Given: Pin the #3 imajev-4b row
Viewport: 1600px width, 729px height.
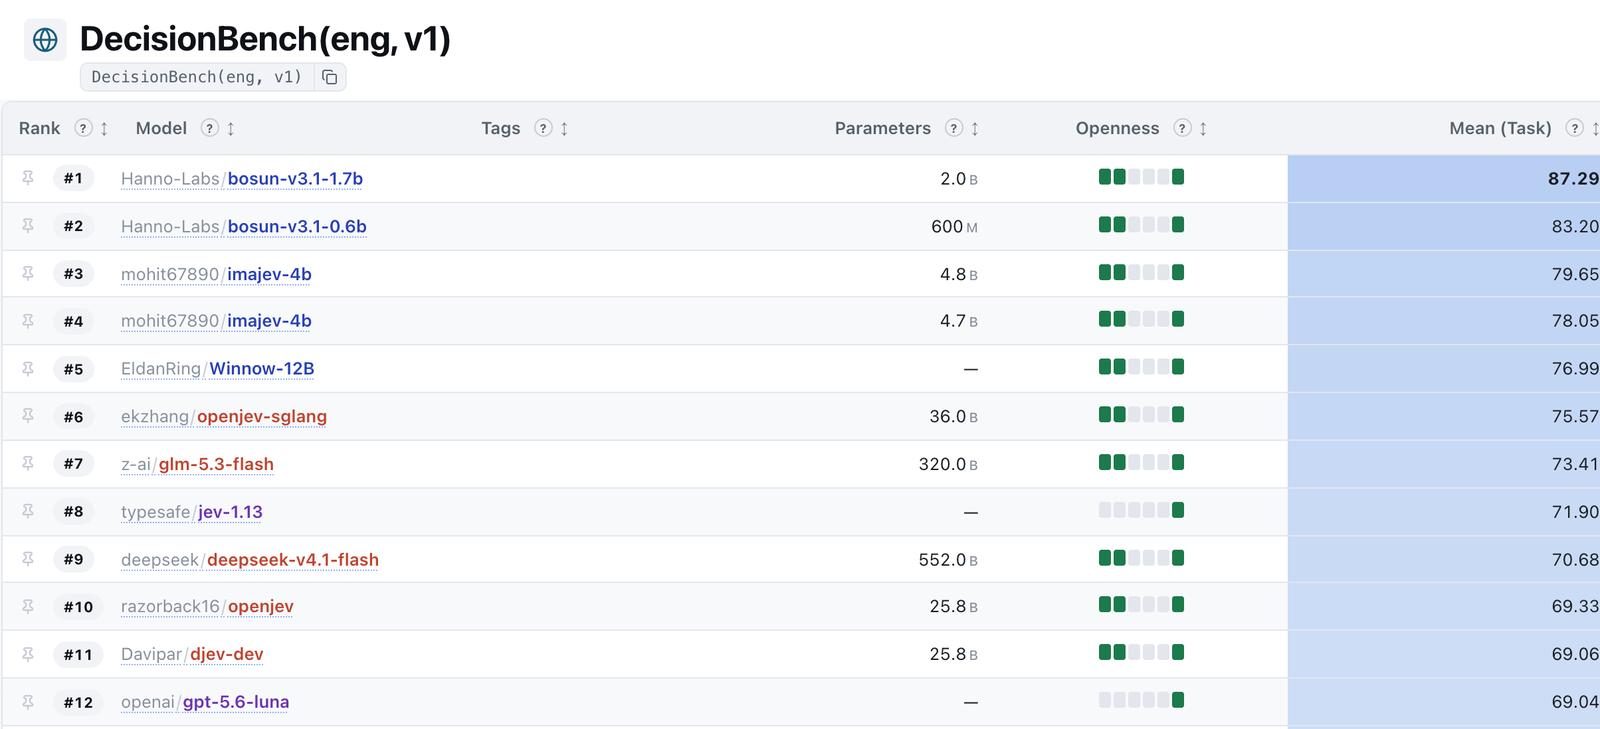Looking at the screenshot, I should point(28,274).
